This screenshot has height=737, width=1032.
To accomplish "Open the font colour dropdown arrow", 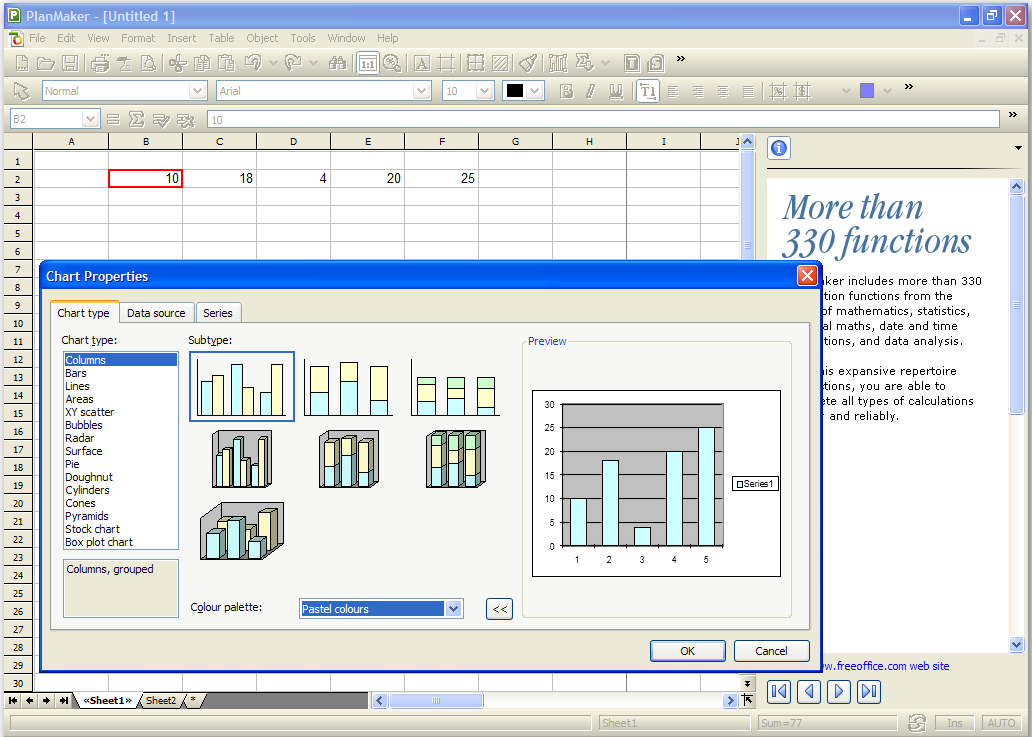I will coord(535,91).
